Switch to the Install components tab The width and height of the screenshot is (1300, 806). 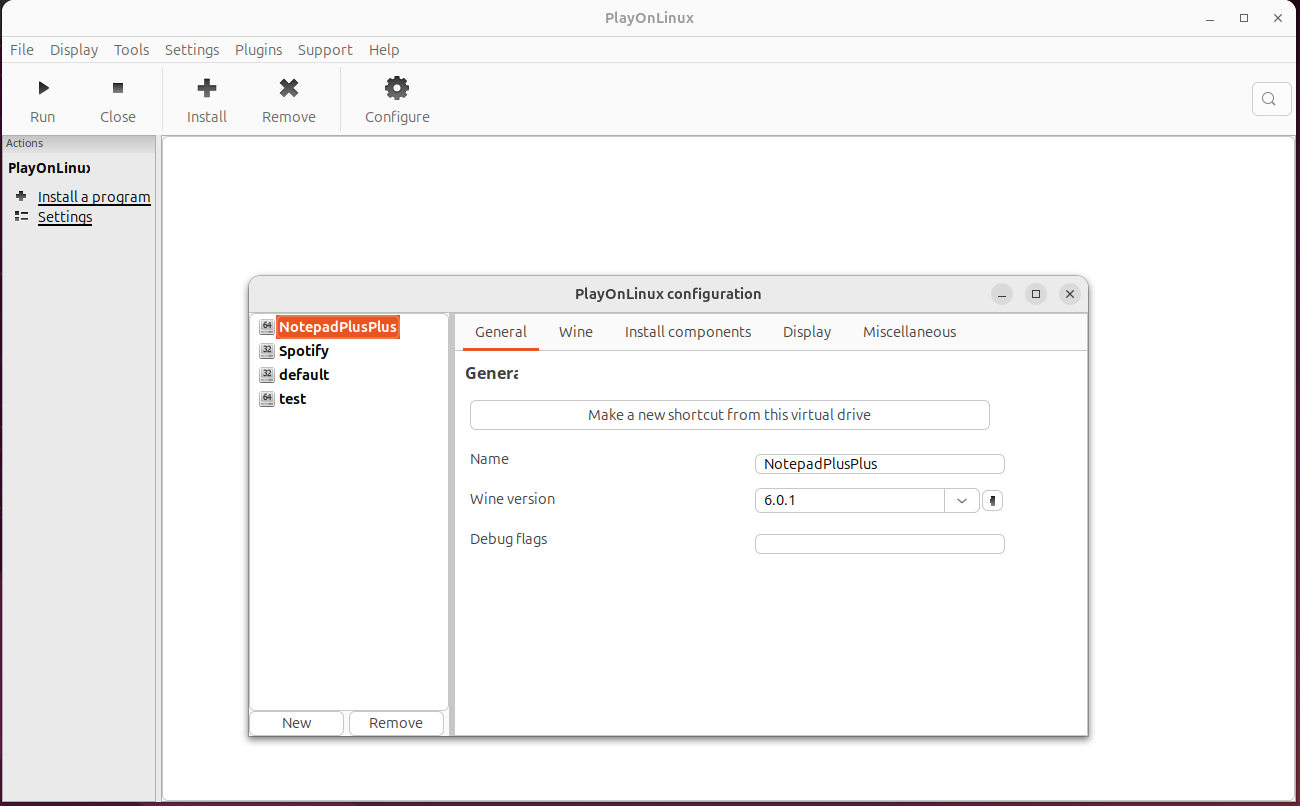688,332
